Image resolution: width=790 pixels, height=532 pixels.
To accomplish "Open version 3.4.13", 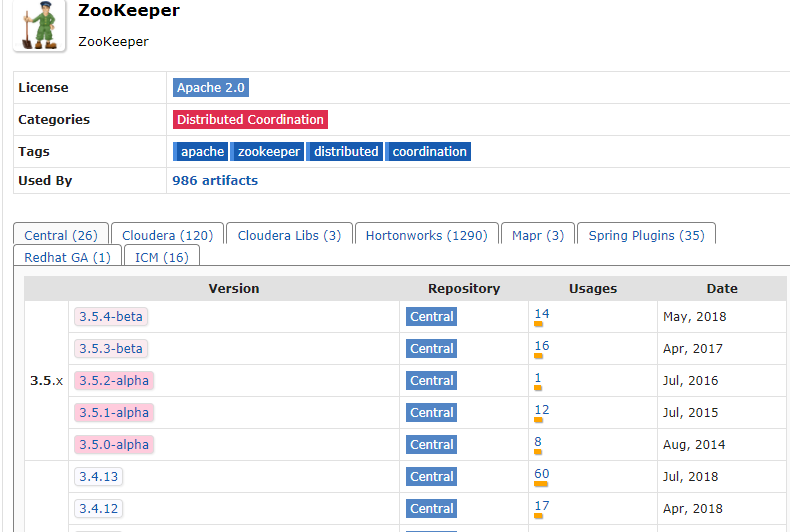I will point(98,476).
